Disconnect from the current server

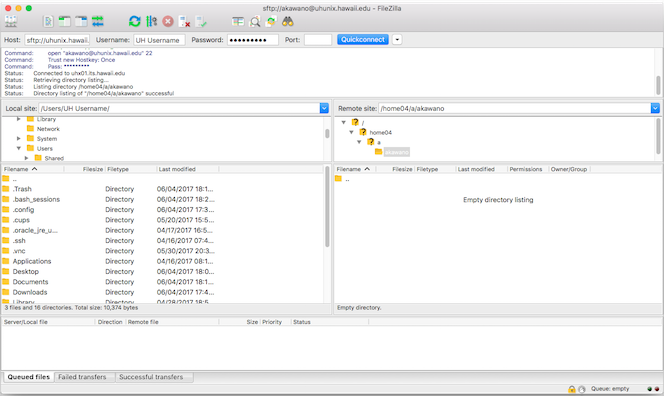[185, 21]
